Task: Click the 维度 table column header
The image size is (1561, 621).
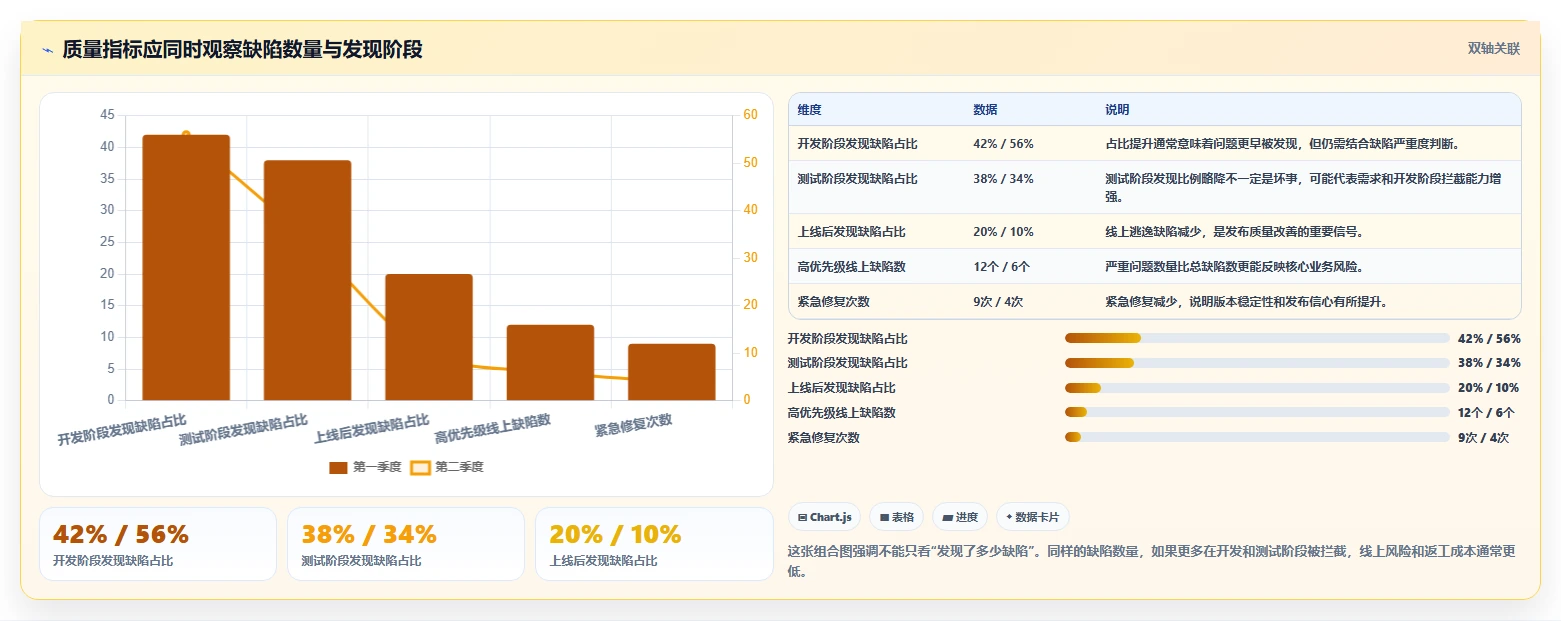Action: 809,110
